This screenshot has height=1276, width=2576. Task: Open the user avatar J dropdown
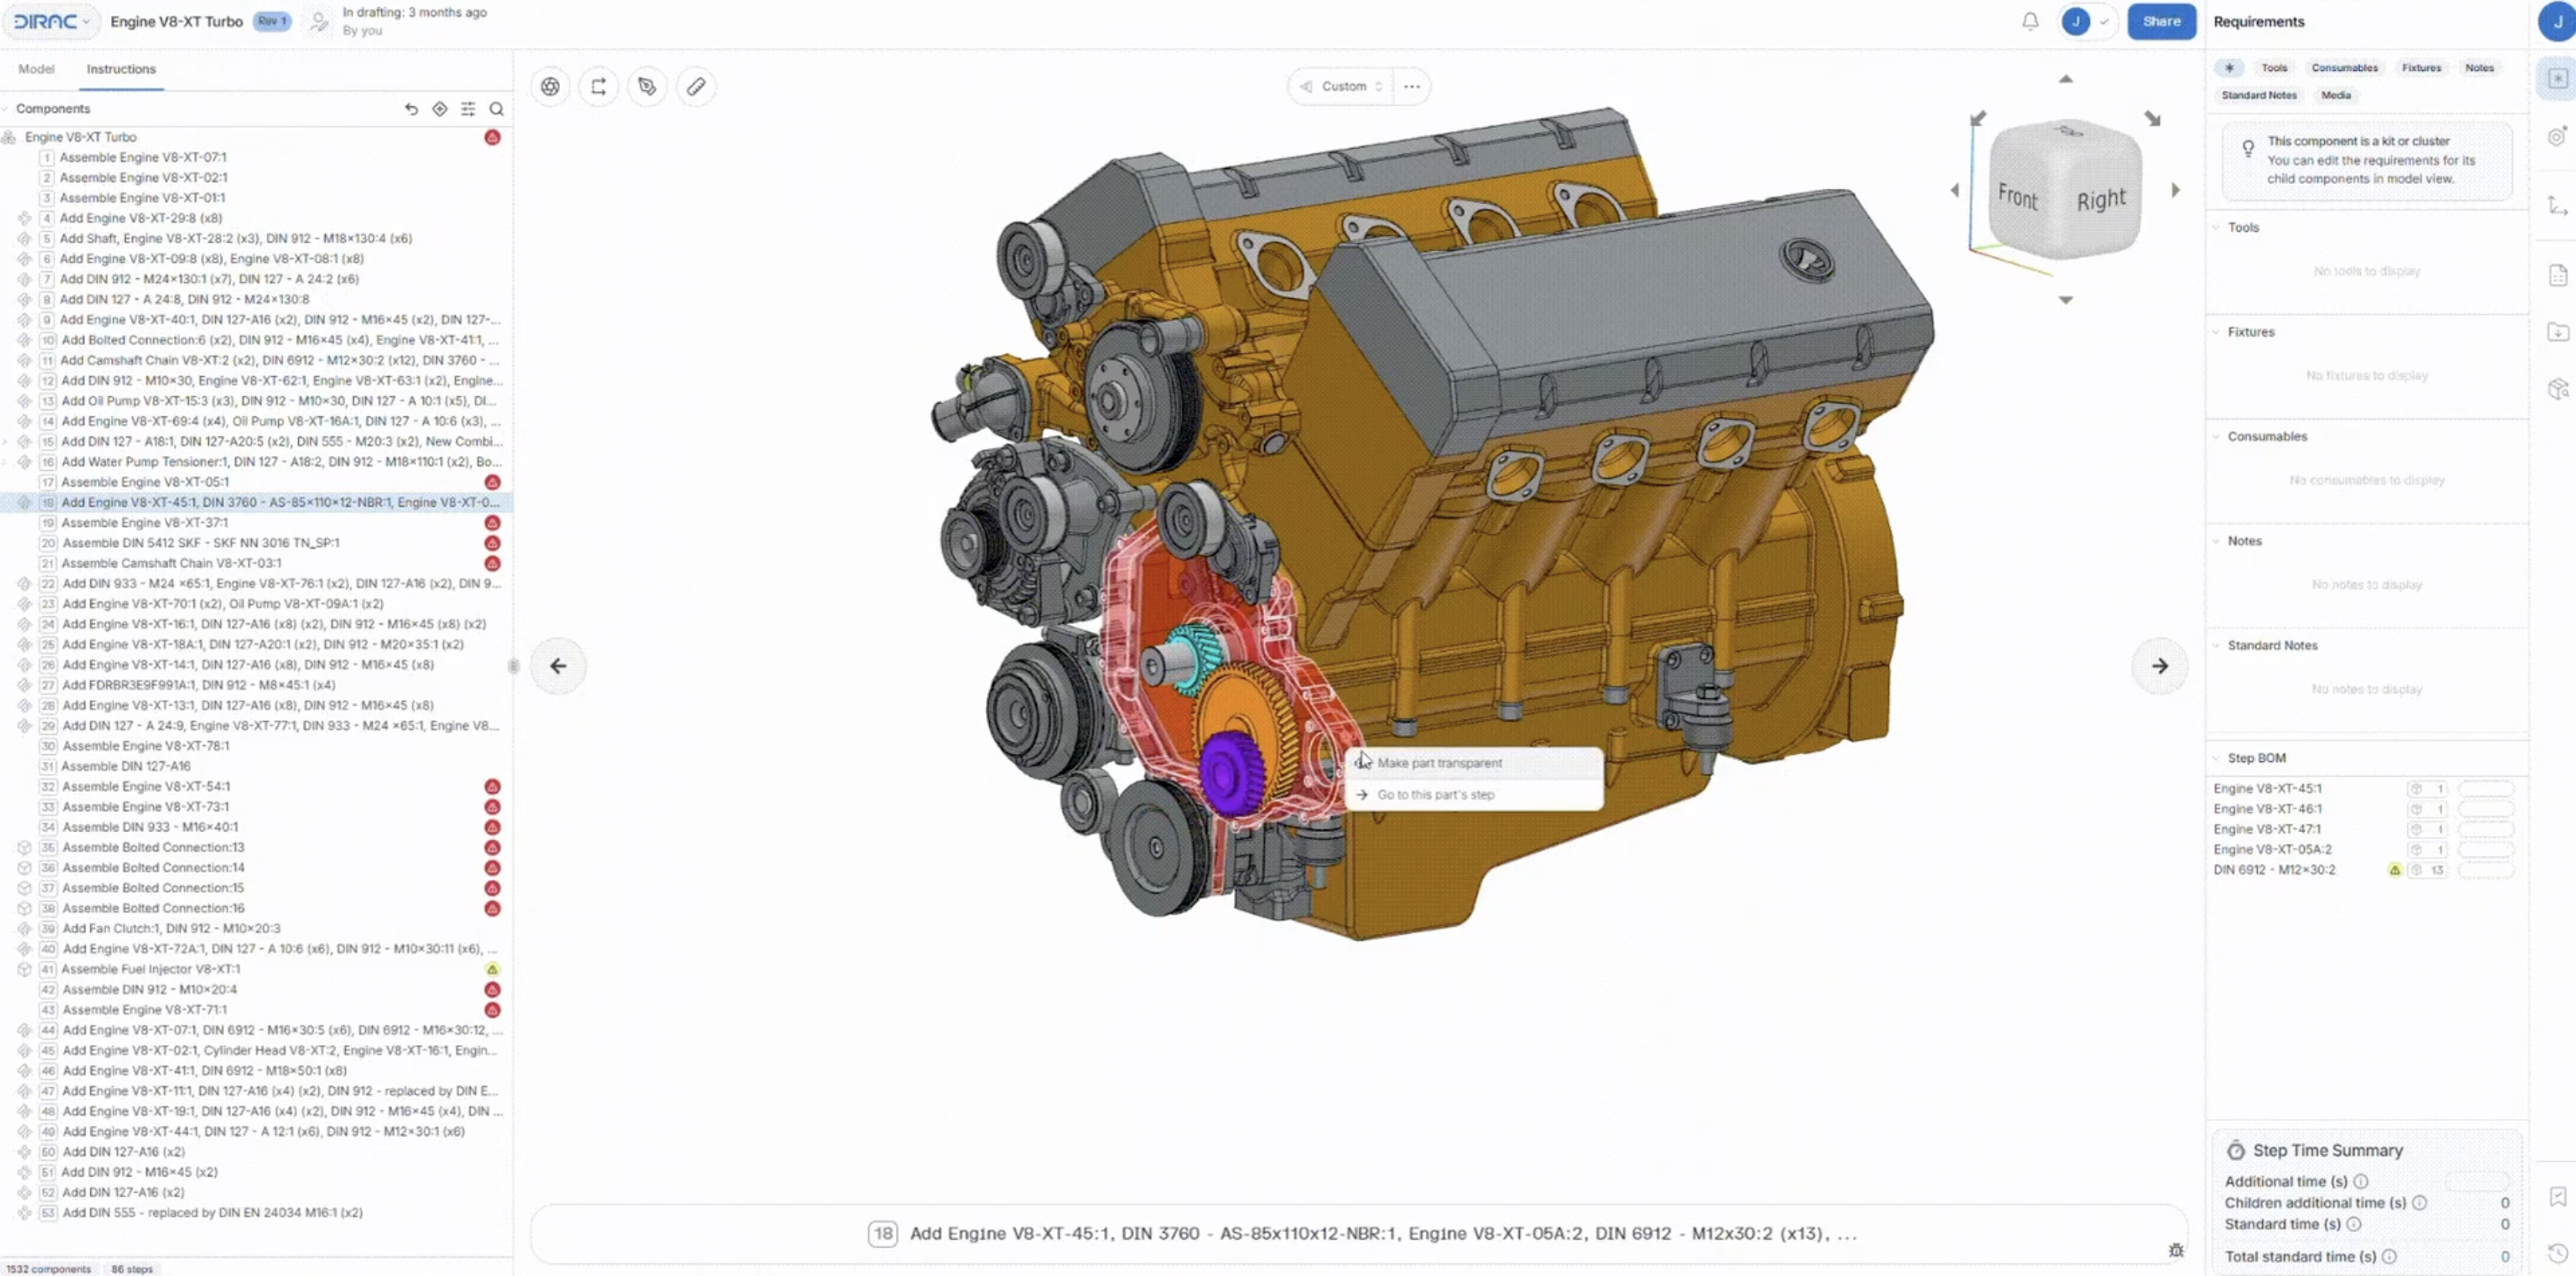(x=2087, y=21)
